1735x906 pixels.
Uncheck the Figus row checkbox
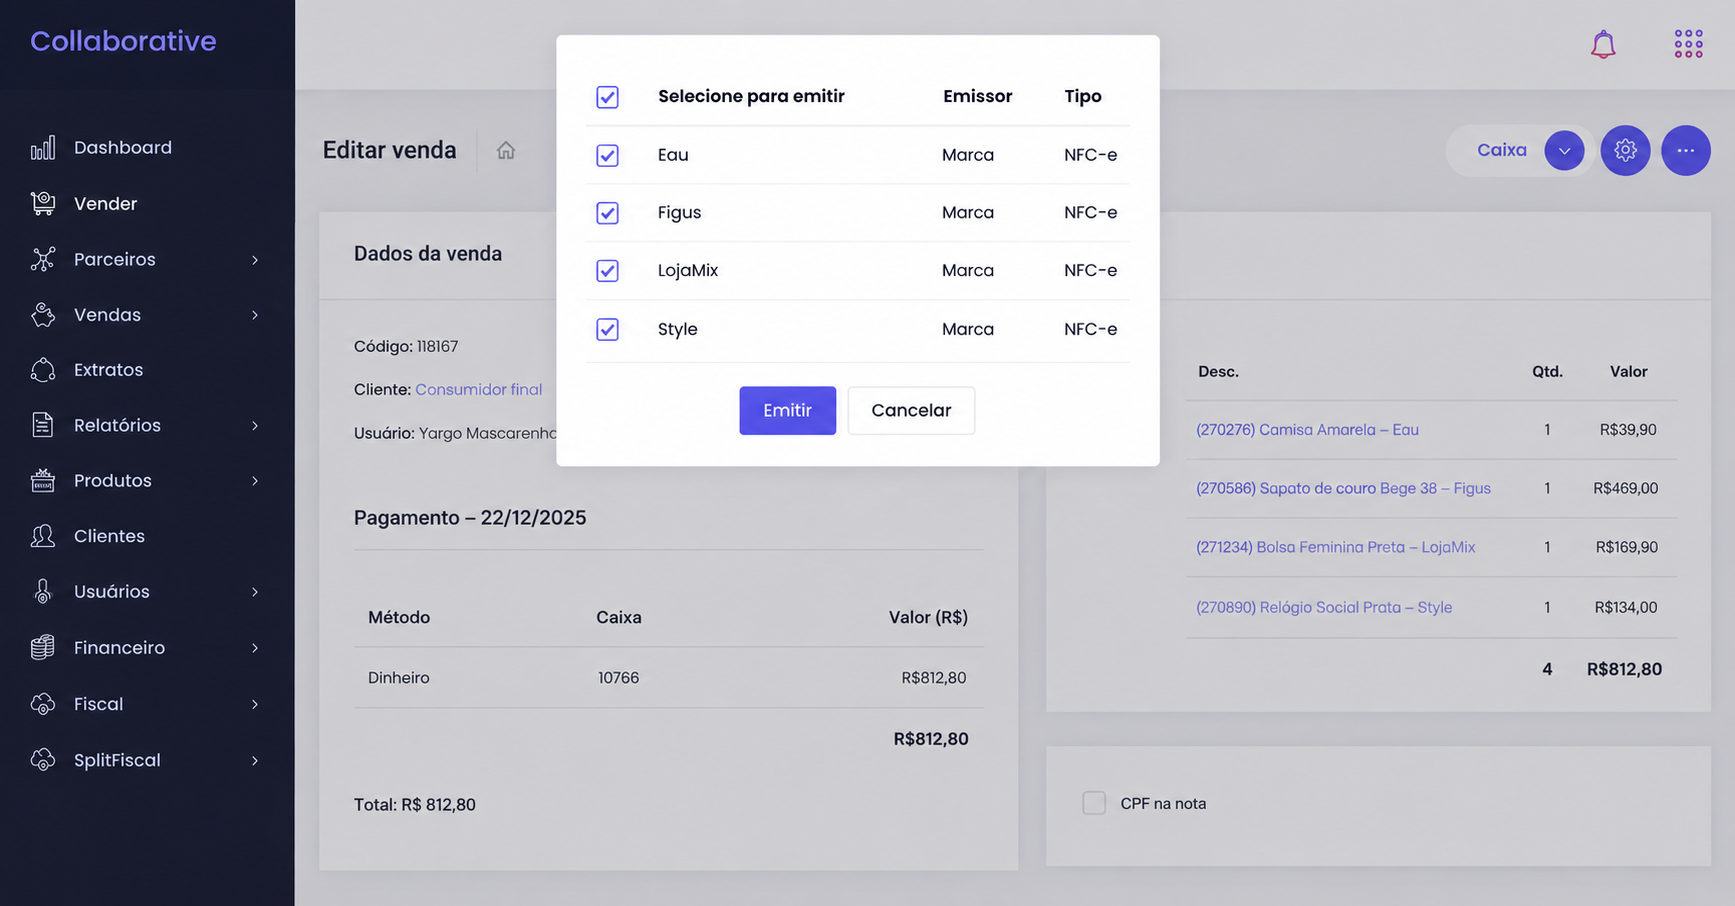click(x=607, y=213)
